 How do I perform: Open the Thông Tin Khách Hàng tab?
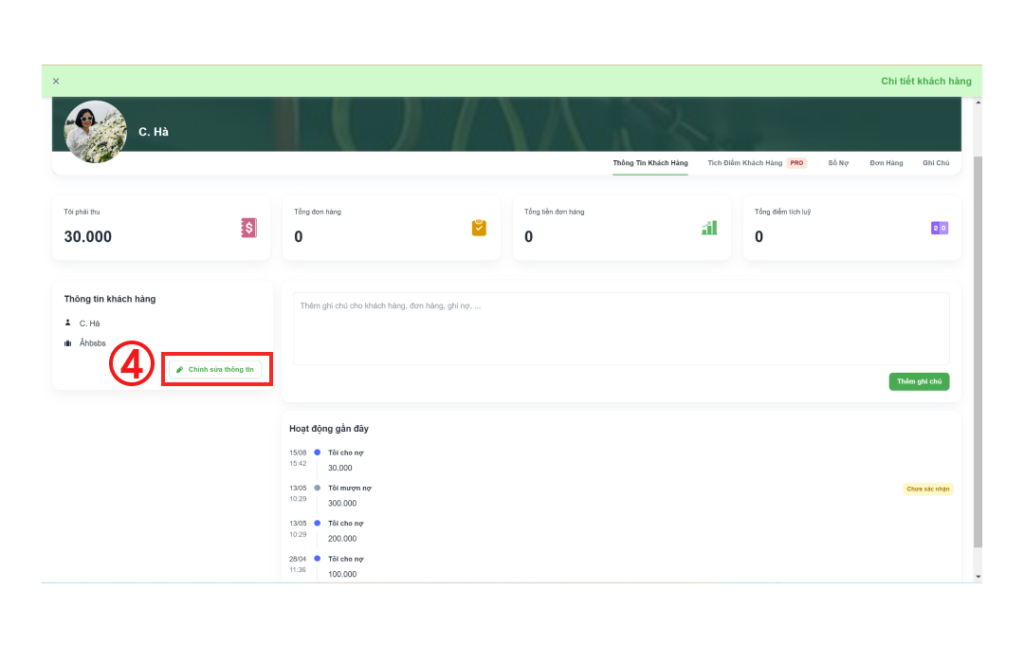(x=650, y=162)
